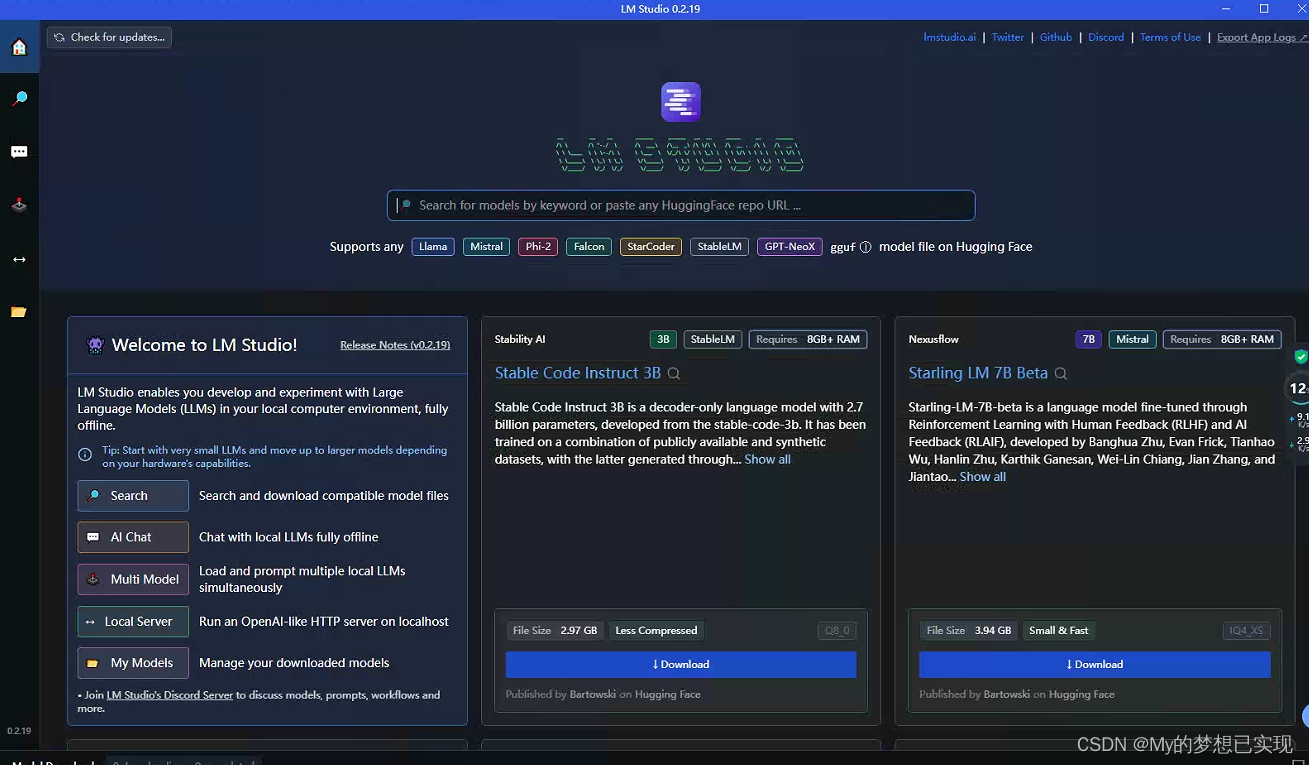
Task: Open the My Models button in Welcome panel
Action: (133, 663)
